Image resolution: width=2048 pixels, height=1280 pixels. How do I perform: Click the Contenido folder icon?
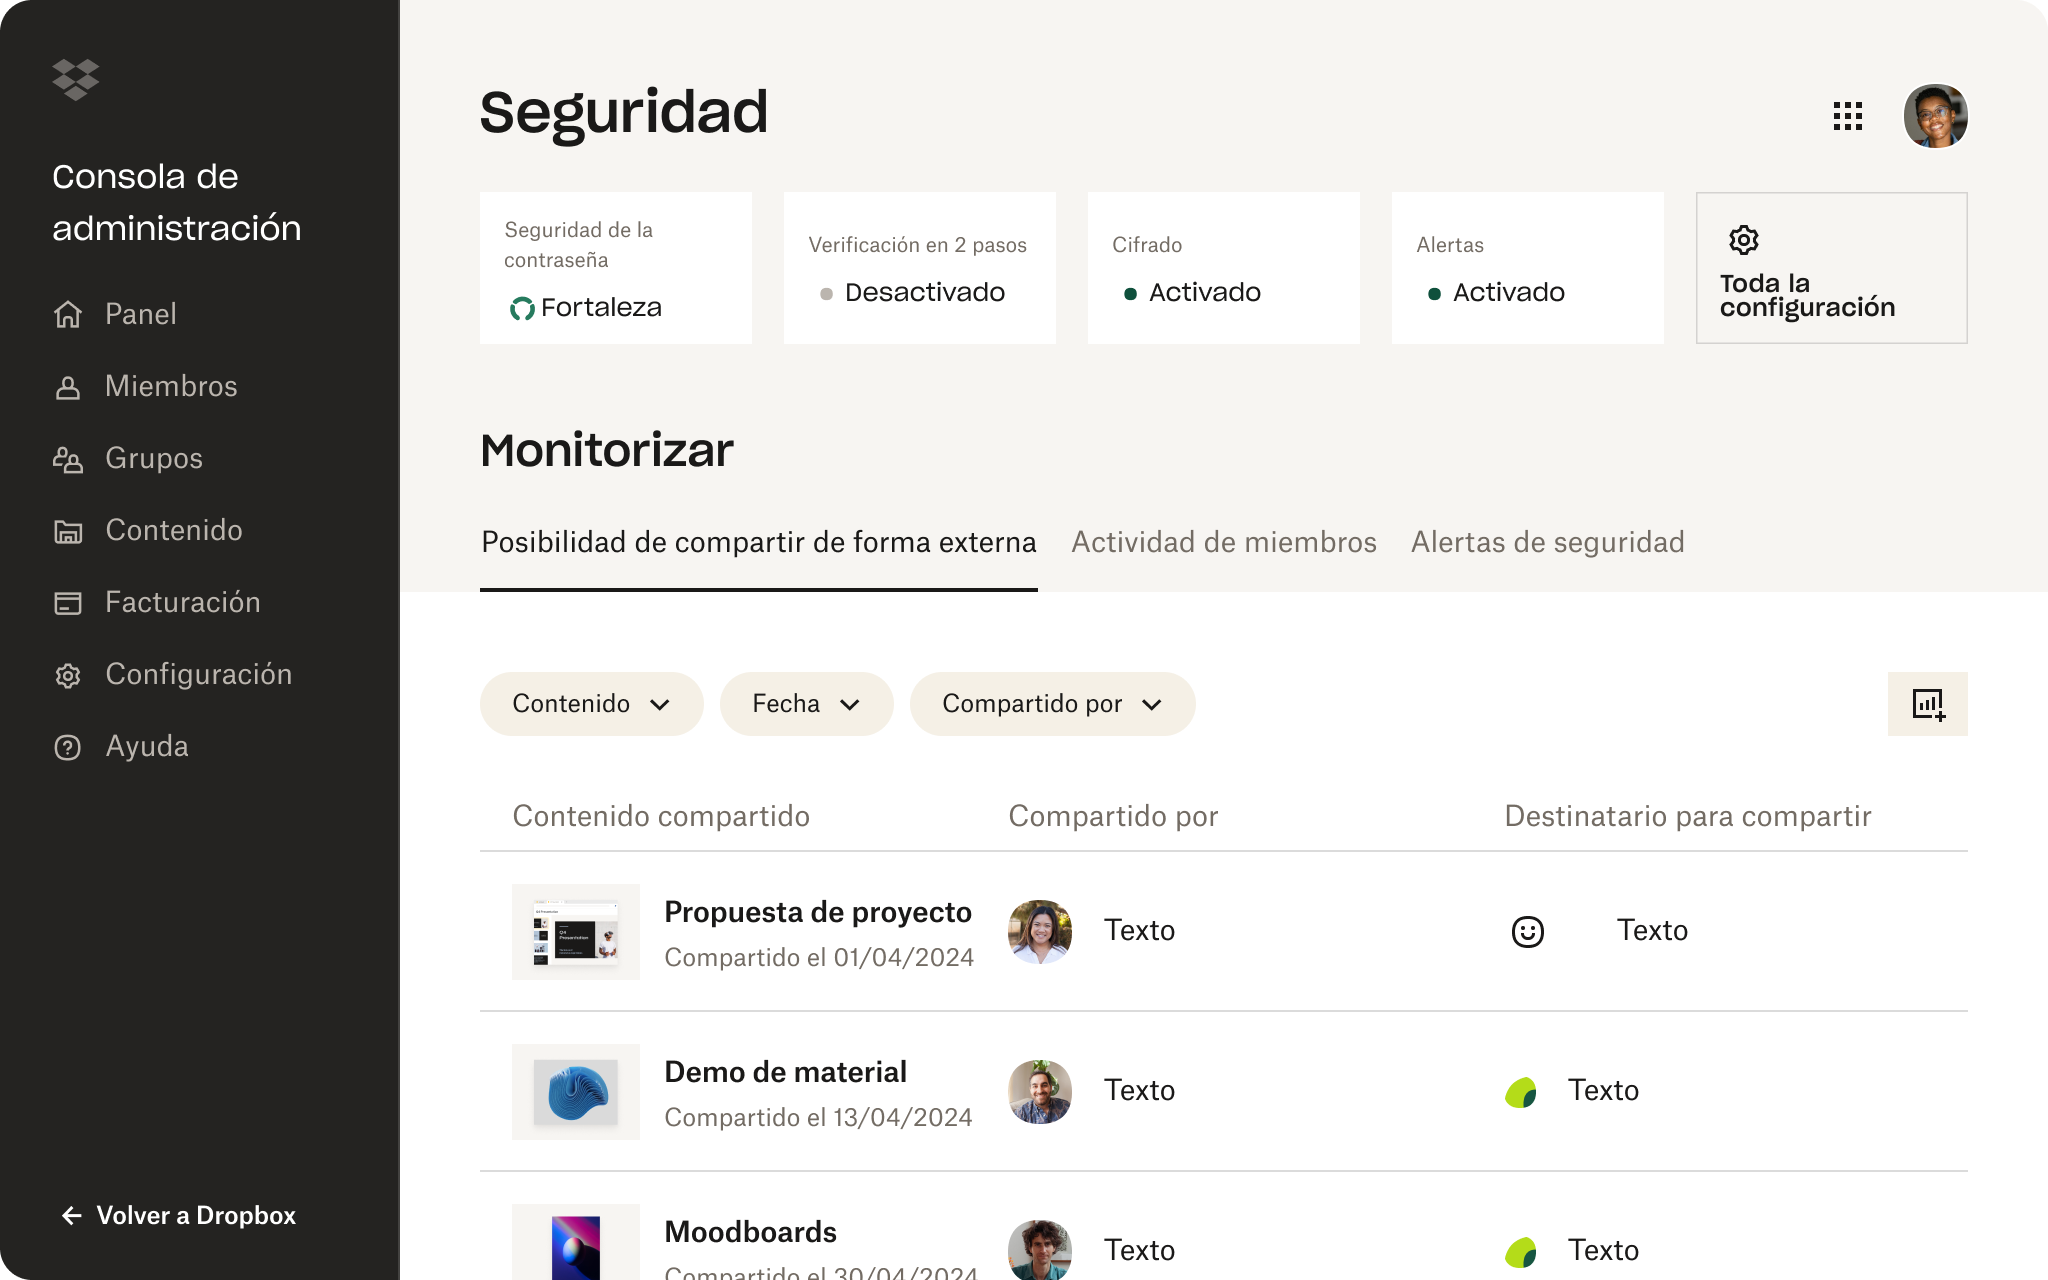[x=68, y=531]
